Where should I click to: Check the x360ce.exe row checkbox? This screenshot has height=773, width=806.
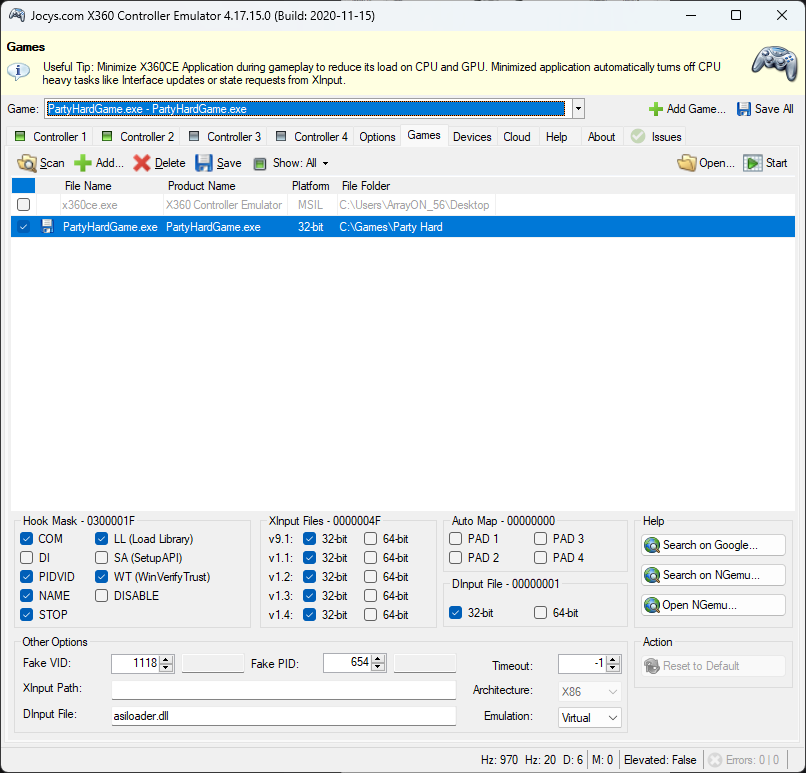click(24, 205)
